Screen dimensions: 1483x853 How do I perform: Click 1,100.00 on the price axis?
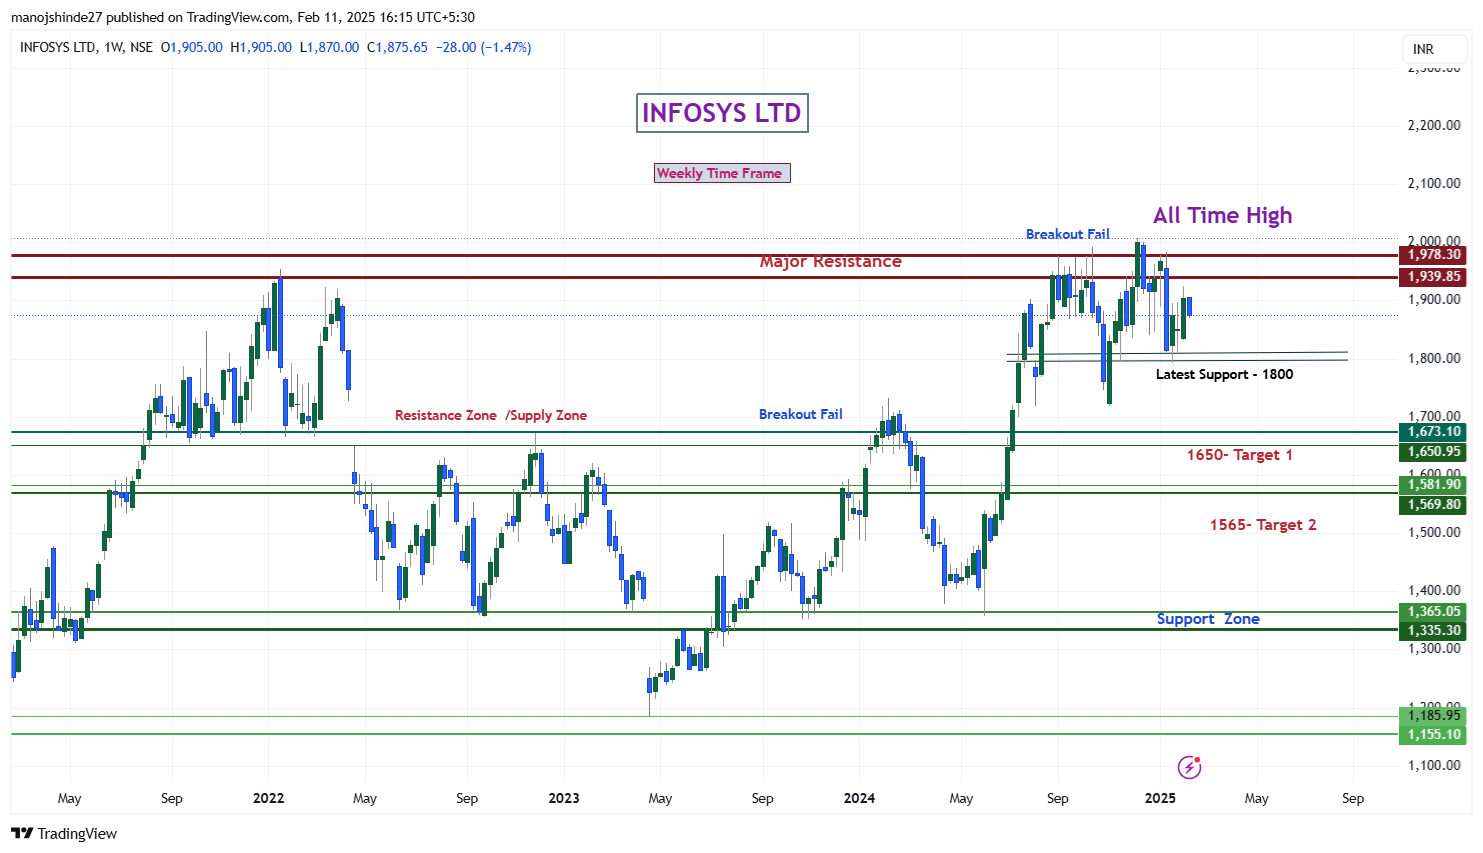[x=1434, y=765]
